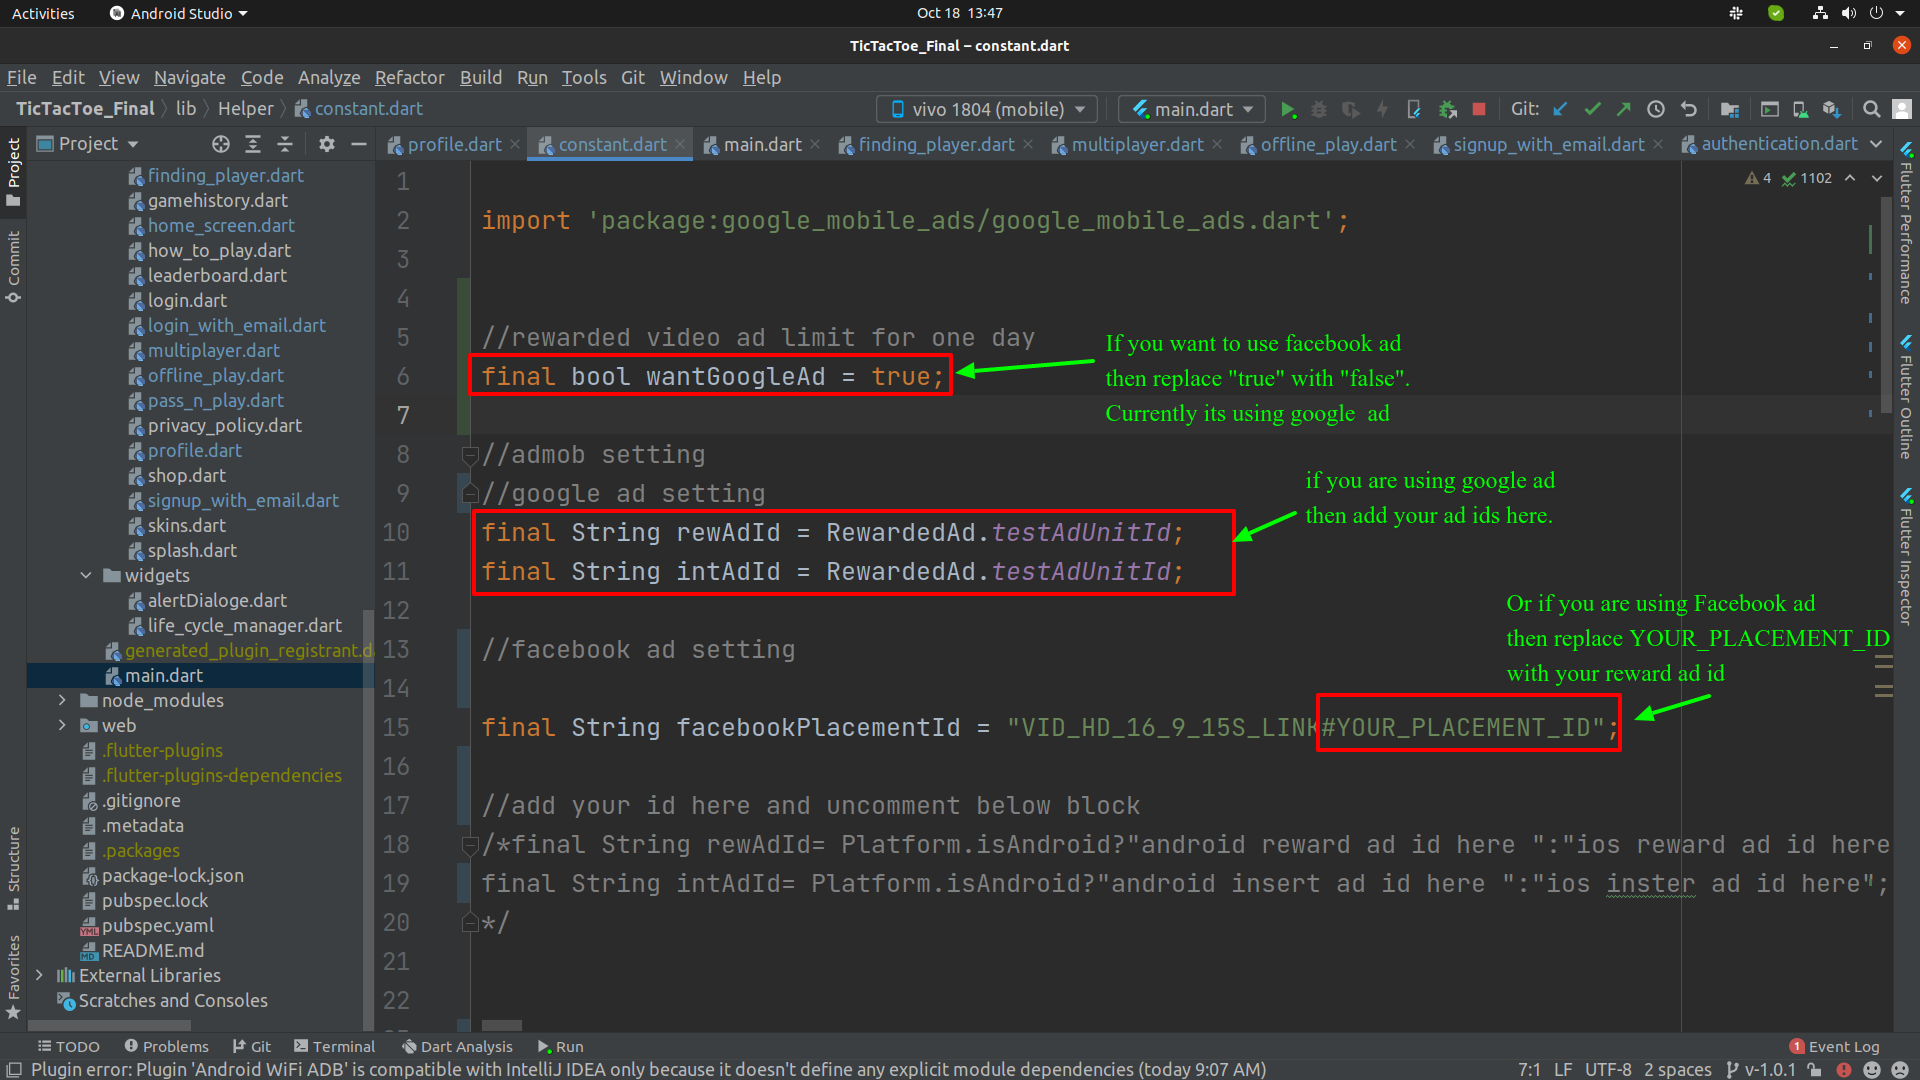Screen dimensions: 1920x1080
Task: Open the Terminal tool window
Action: pos(334,1046)
